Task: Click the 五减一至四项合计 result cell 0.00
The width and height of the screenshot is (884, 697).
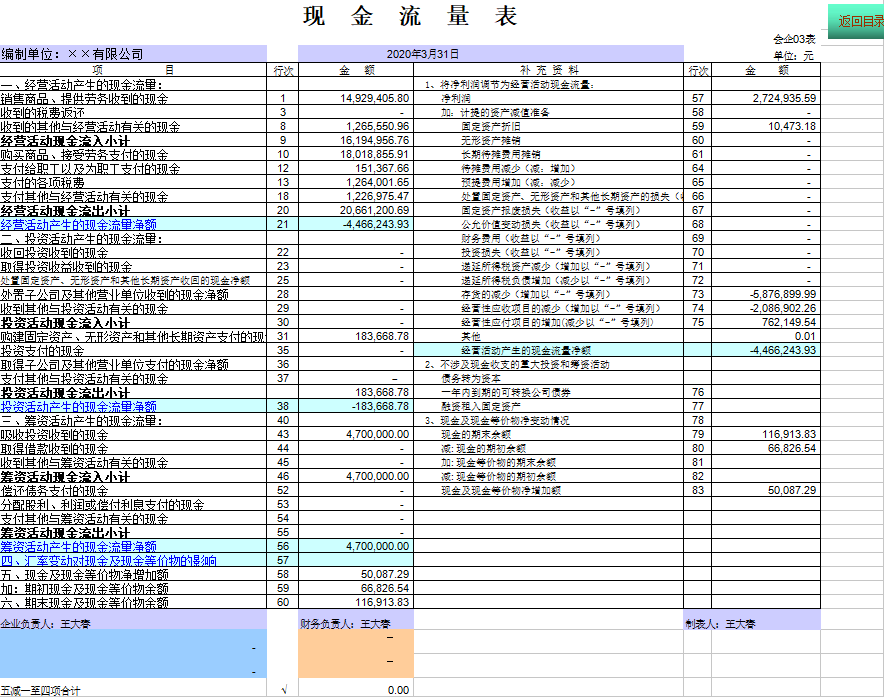Action: coord(398,688)
